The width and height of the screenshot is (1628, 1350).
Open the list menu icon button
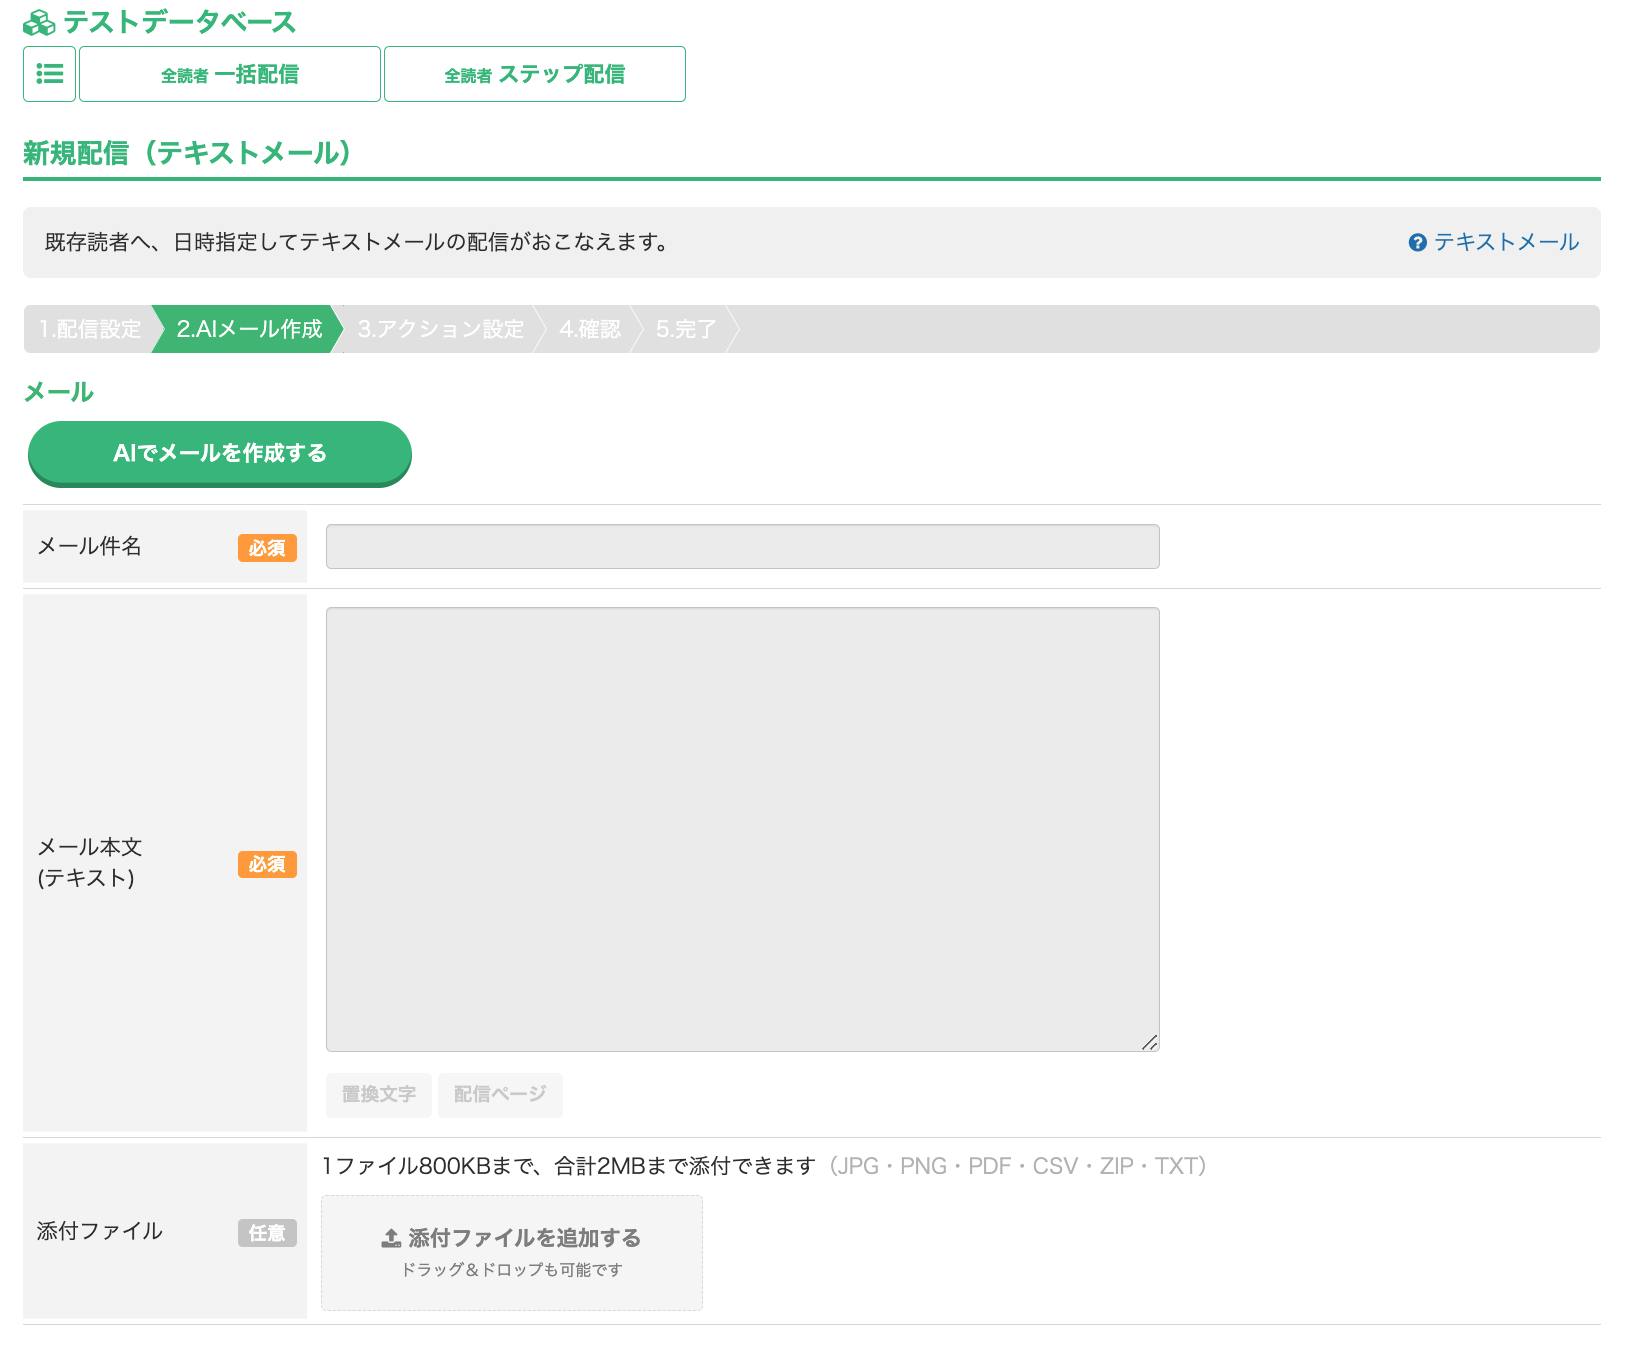tap(50, 74)
